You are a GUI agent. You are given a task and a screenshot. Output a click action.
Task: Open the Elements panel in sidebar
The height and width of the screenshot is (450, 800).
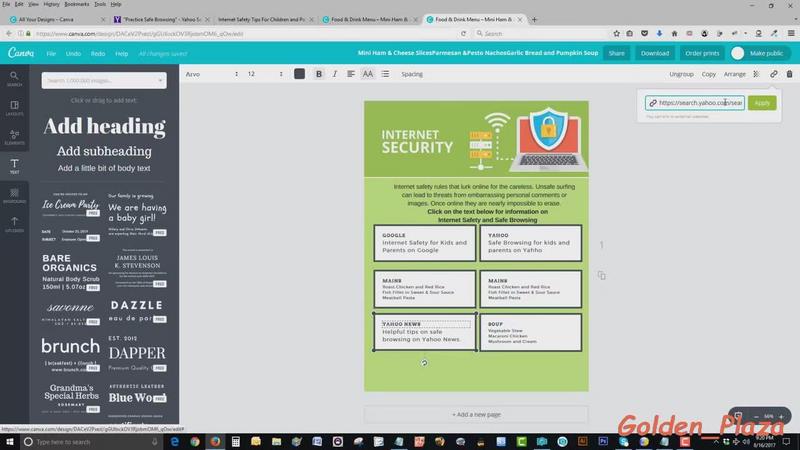(x=14, y=137)
